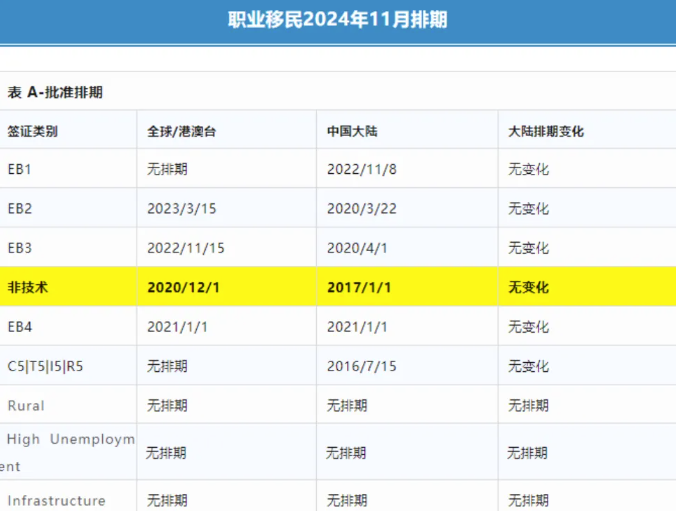
Task: Select the highlighted 非技术 label
Action: 28,287
